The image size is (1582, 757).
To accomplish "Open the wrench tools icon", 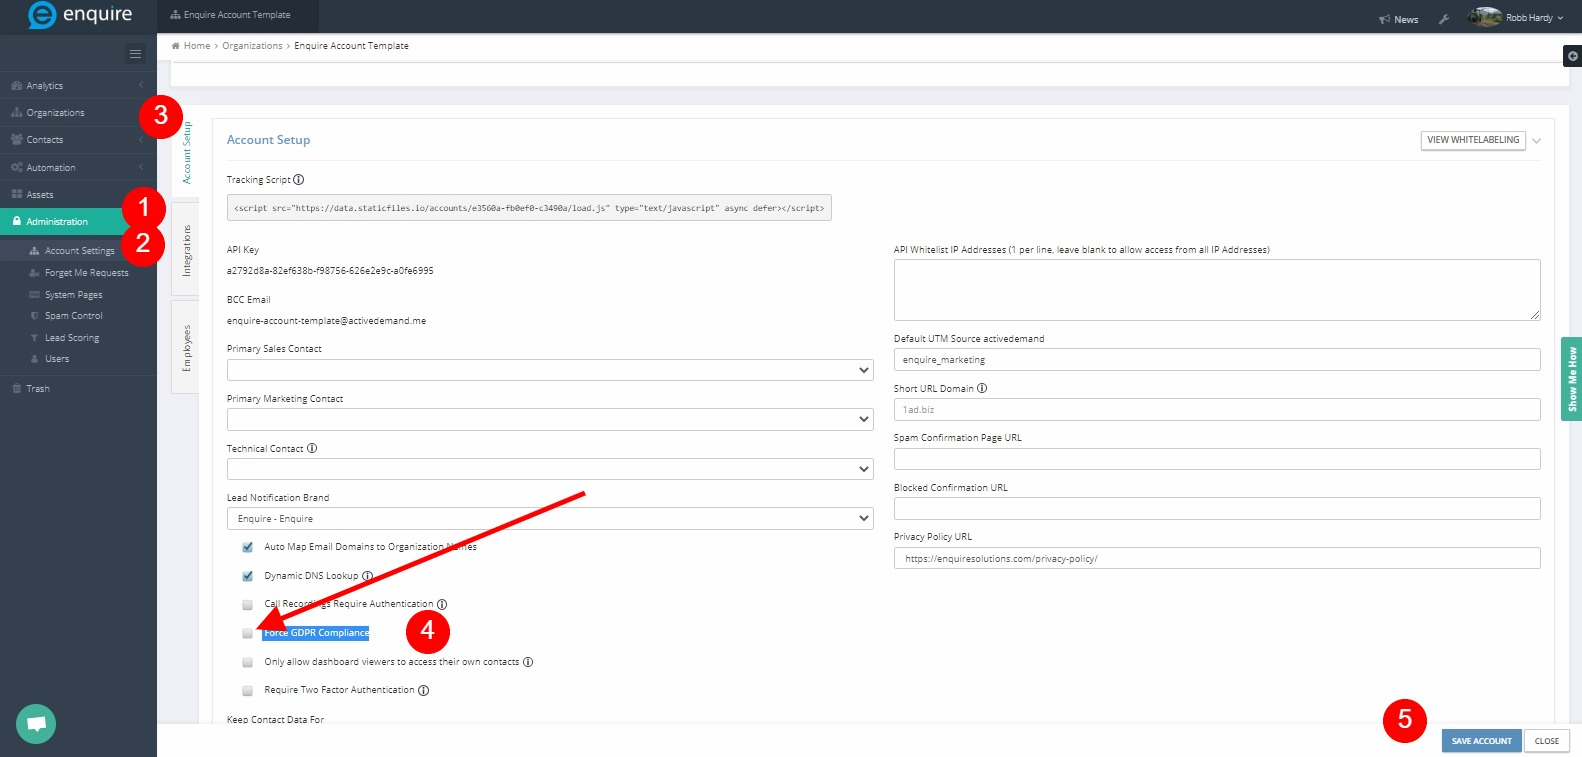I will coord(1444,19).
